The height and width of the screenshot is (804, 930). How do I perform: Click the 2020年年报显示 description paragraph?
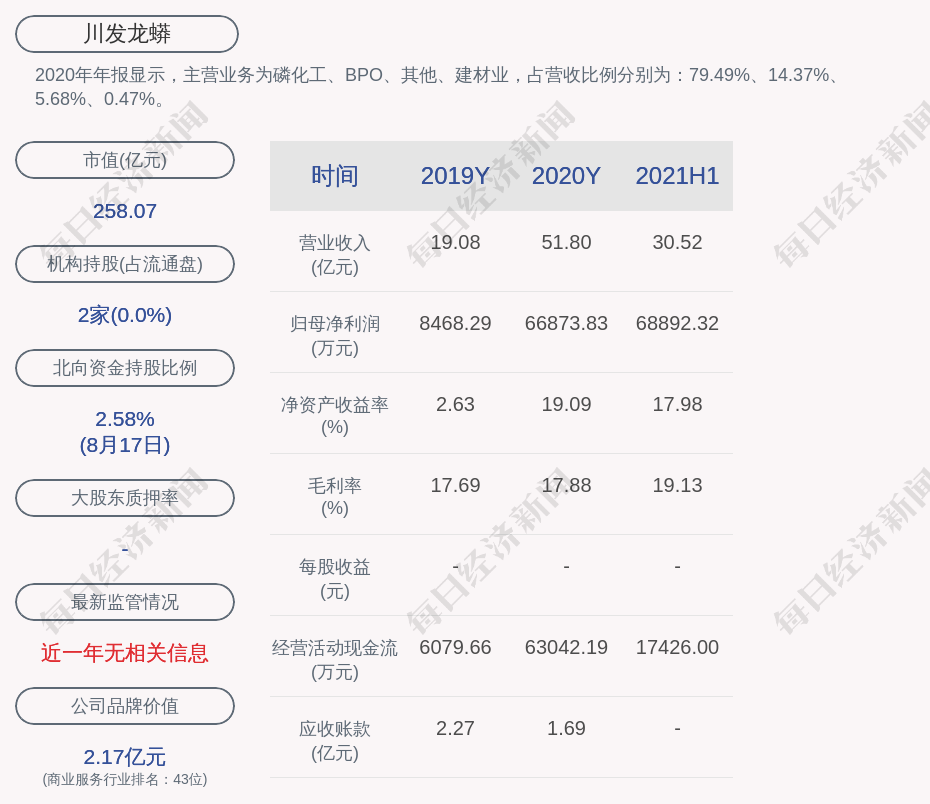[438, 87]
